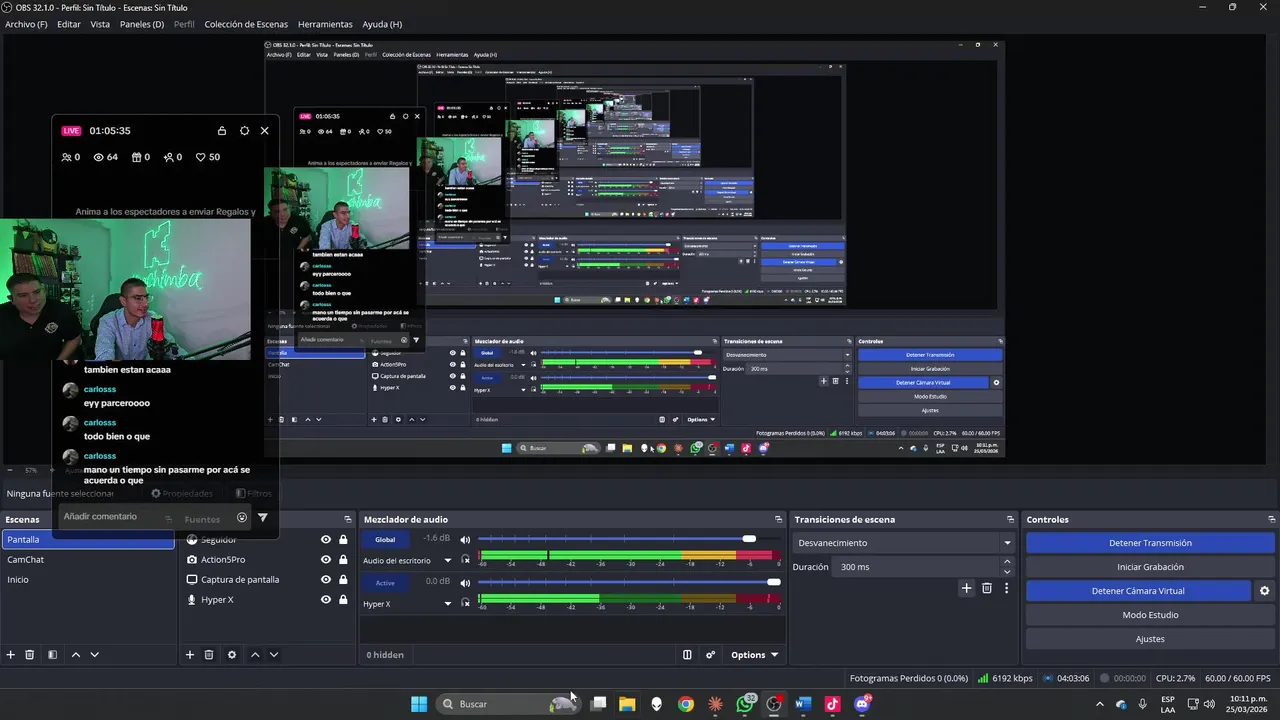This screenshot has height=720, width=1280.
Task: Open advanced audio properties gears in mixer
Action: point(711,655)
